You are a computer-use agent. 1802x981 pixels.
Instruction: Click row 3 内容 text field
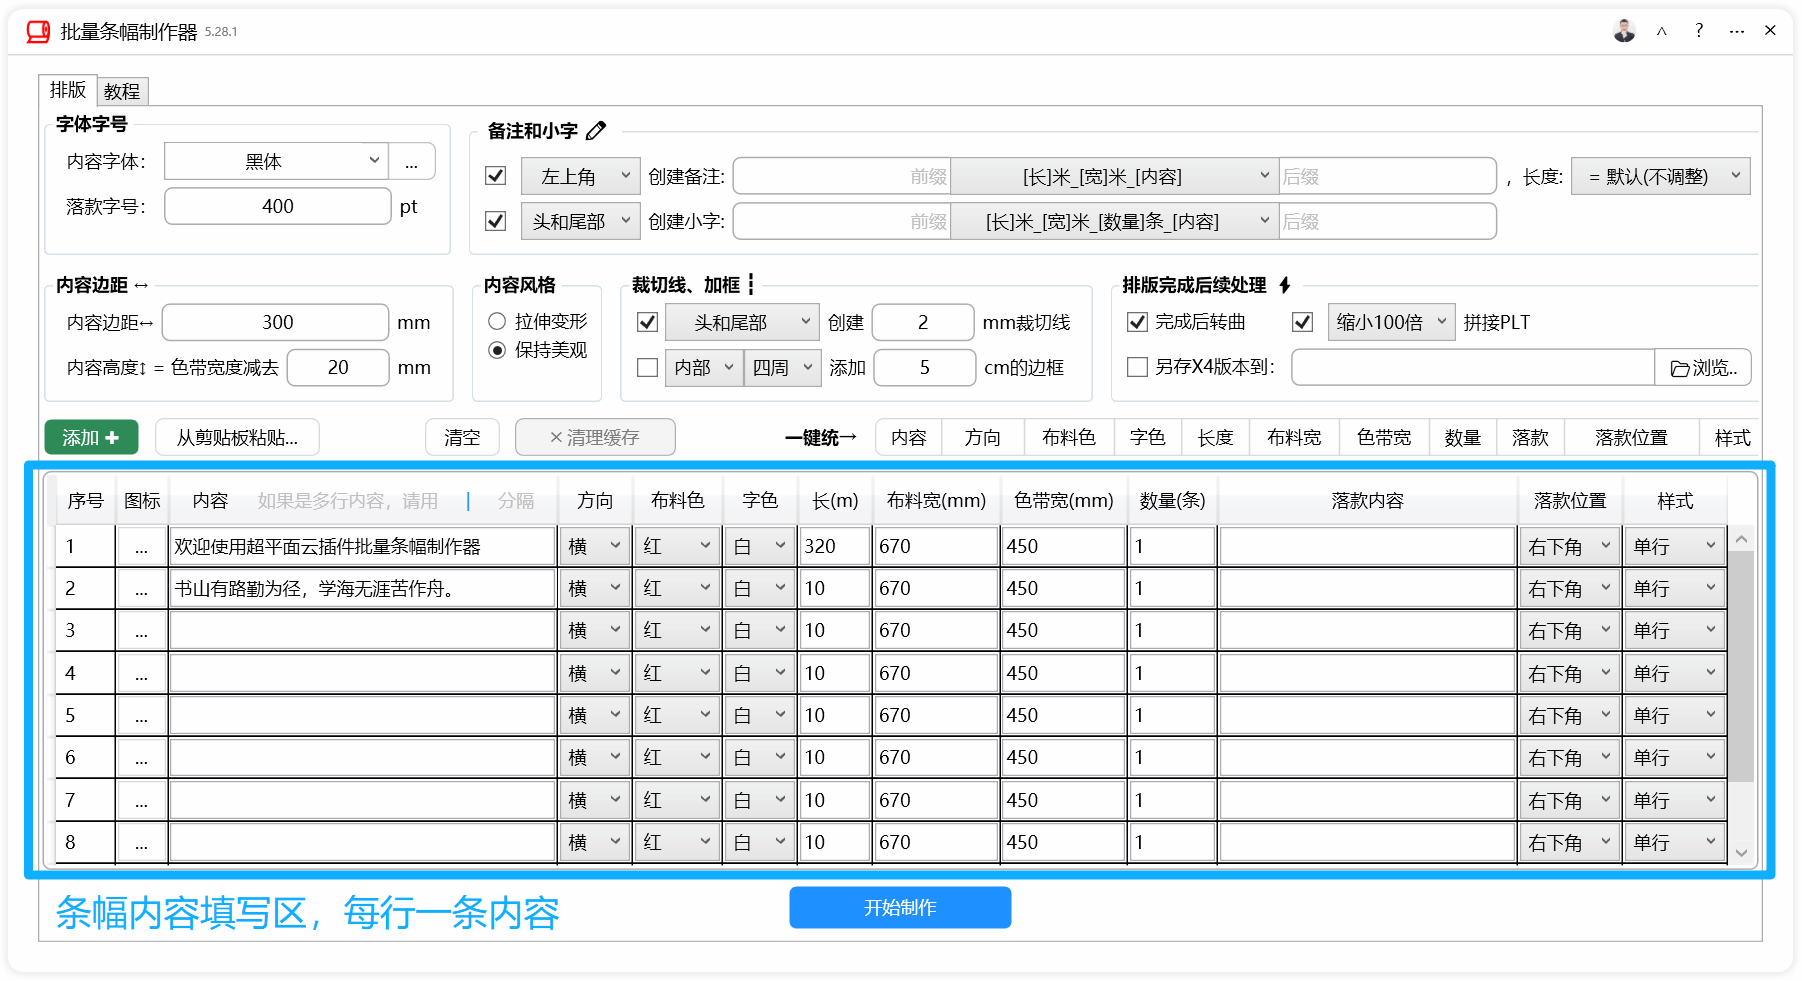363,631
